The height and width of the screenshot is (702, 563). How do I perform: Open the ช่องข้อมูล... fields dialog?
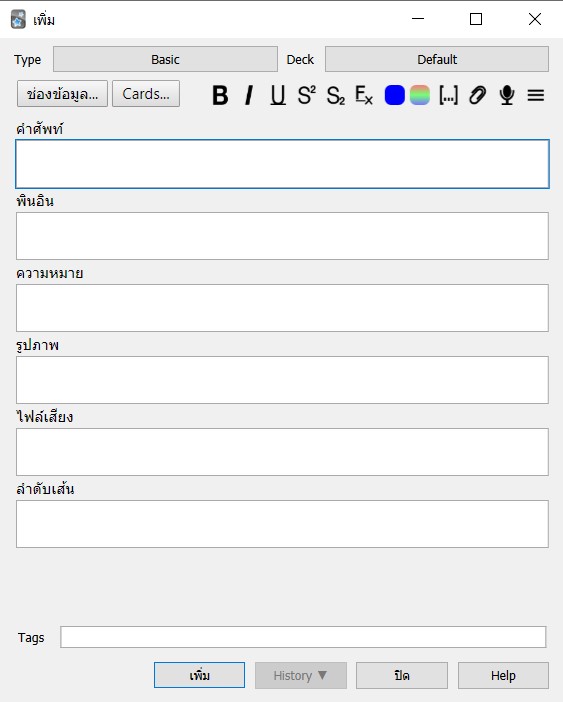pos(62,94)
